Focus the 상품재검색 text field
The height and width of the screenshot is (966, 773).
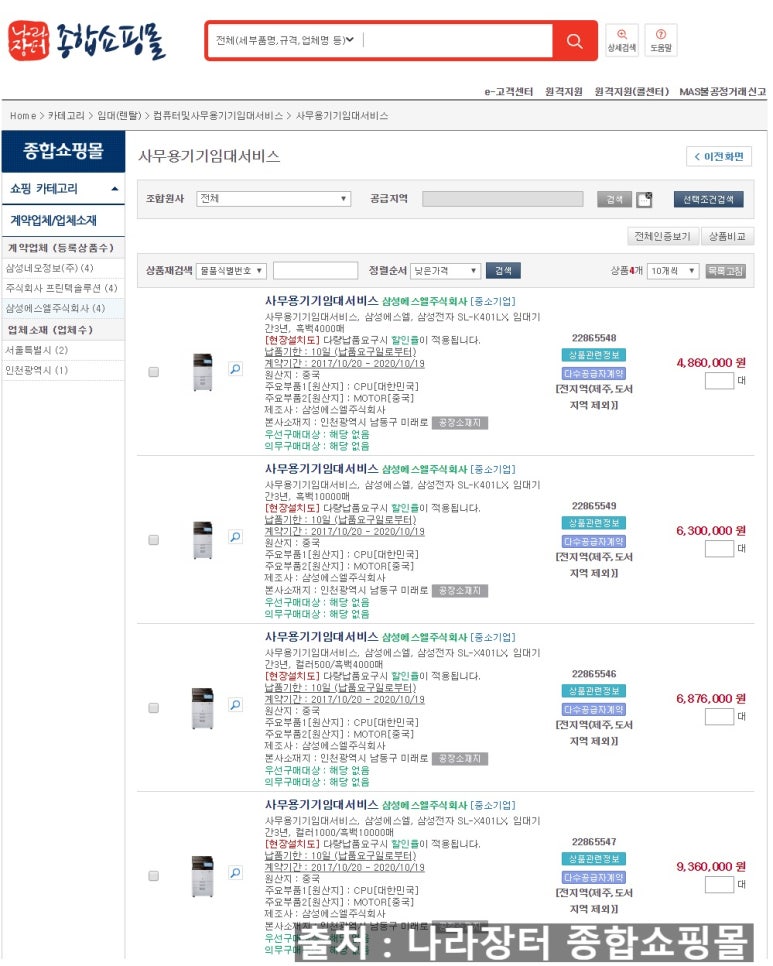(315, 270)
